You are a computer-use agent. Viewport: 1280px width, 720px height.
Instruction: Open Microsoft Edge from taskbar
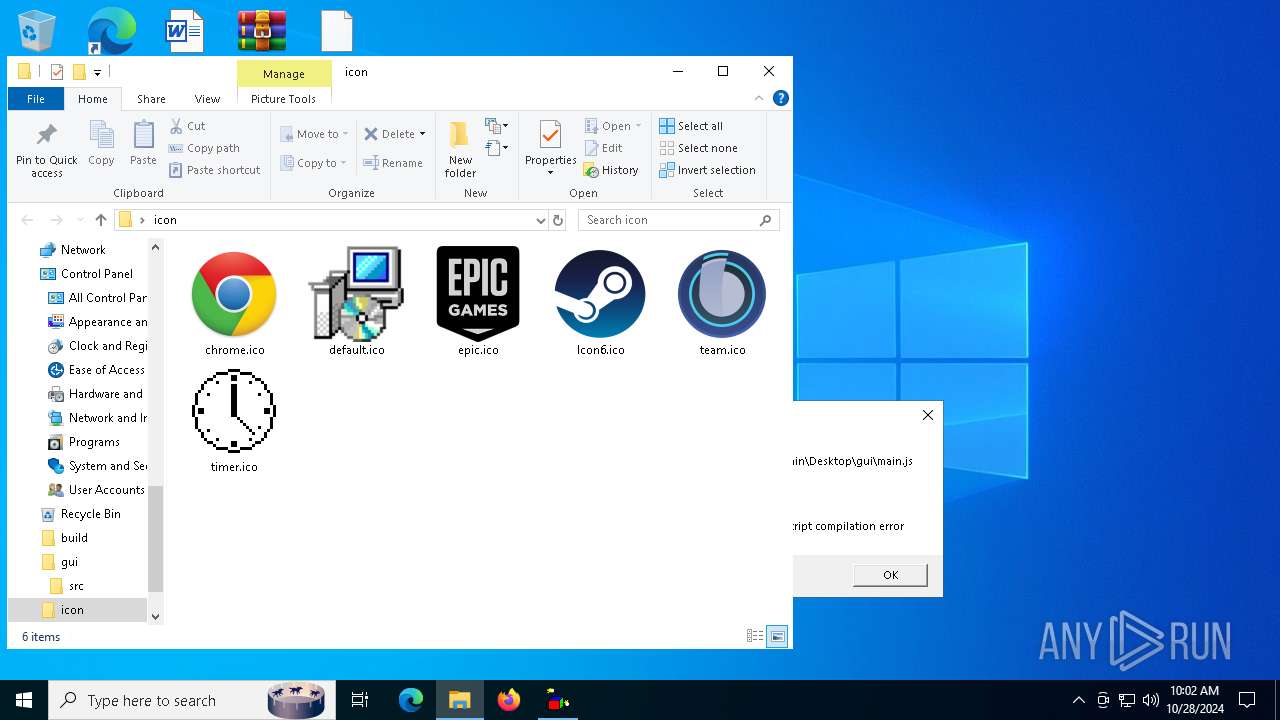click(x=411, y=700)
